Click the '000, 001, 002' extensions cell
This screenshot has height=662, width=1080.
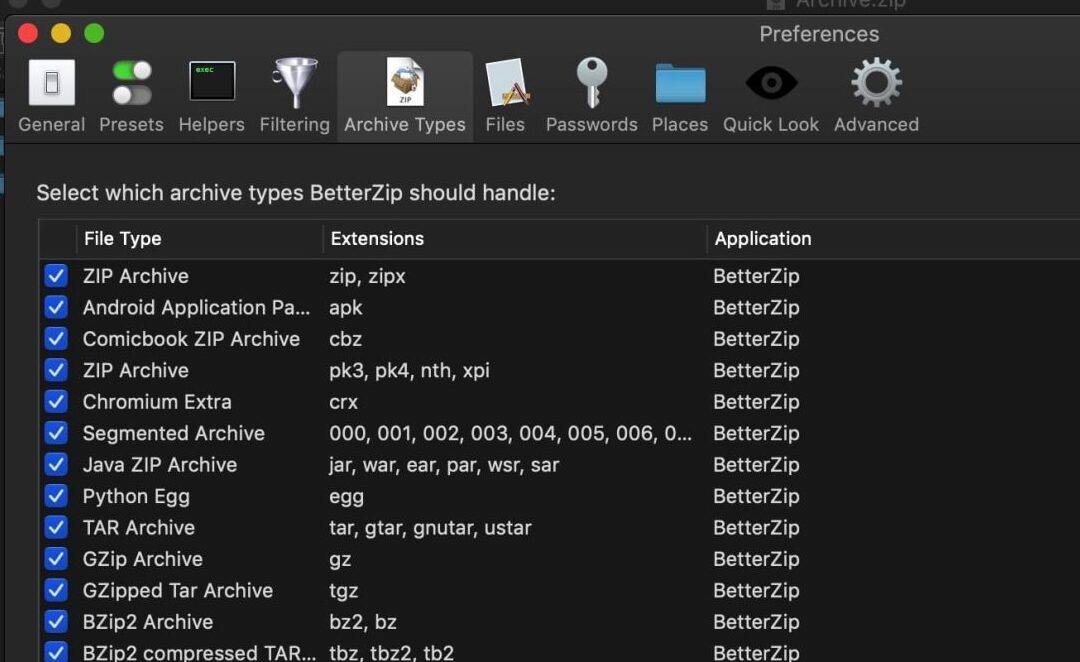pos(510,433)
